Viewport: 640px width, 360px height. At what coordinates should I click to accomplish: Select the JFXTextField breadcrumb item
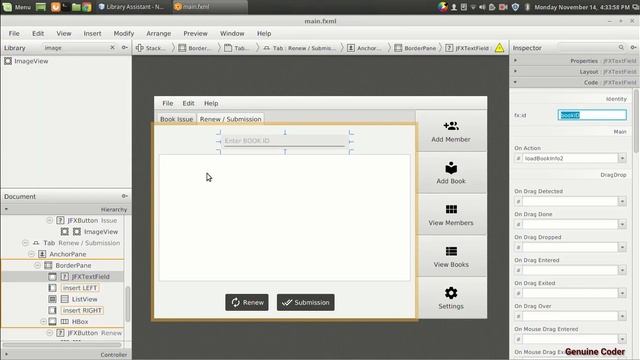click(x=467, y=48)
